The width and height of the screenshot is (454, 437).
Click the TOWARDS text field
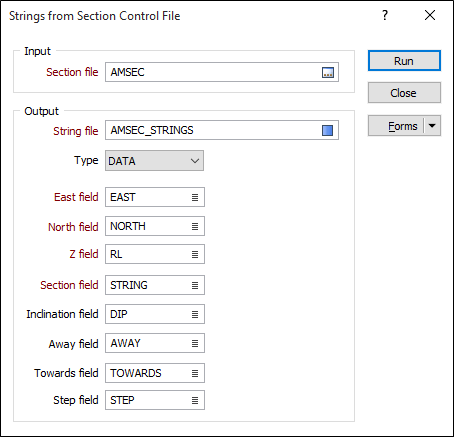pos(148,373)
